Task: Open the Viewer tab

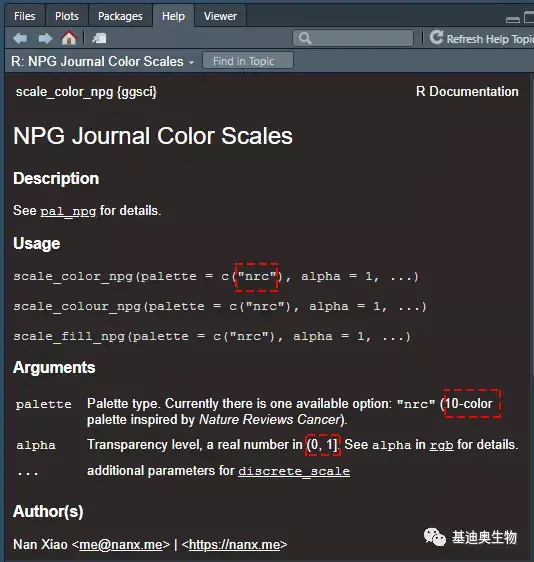Action: [x=220, y=16]
